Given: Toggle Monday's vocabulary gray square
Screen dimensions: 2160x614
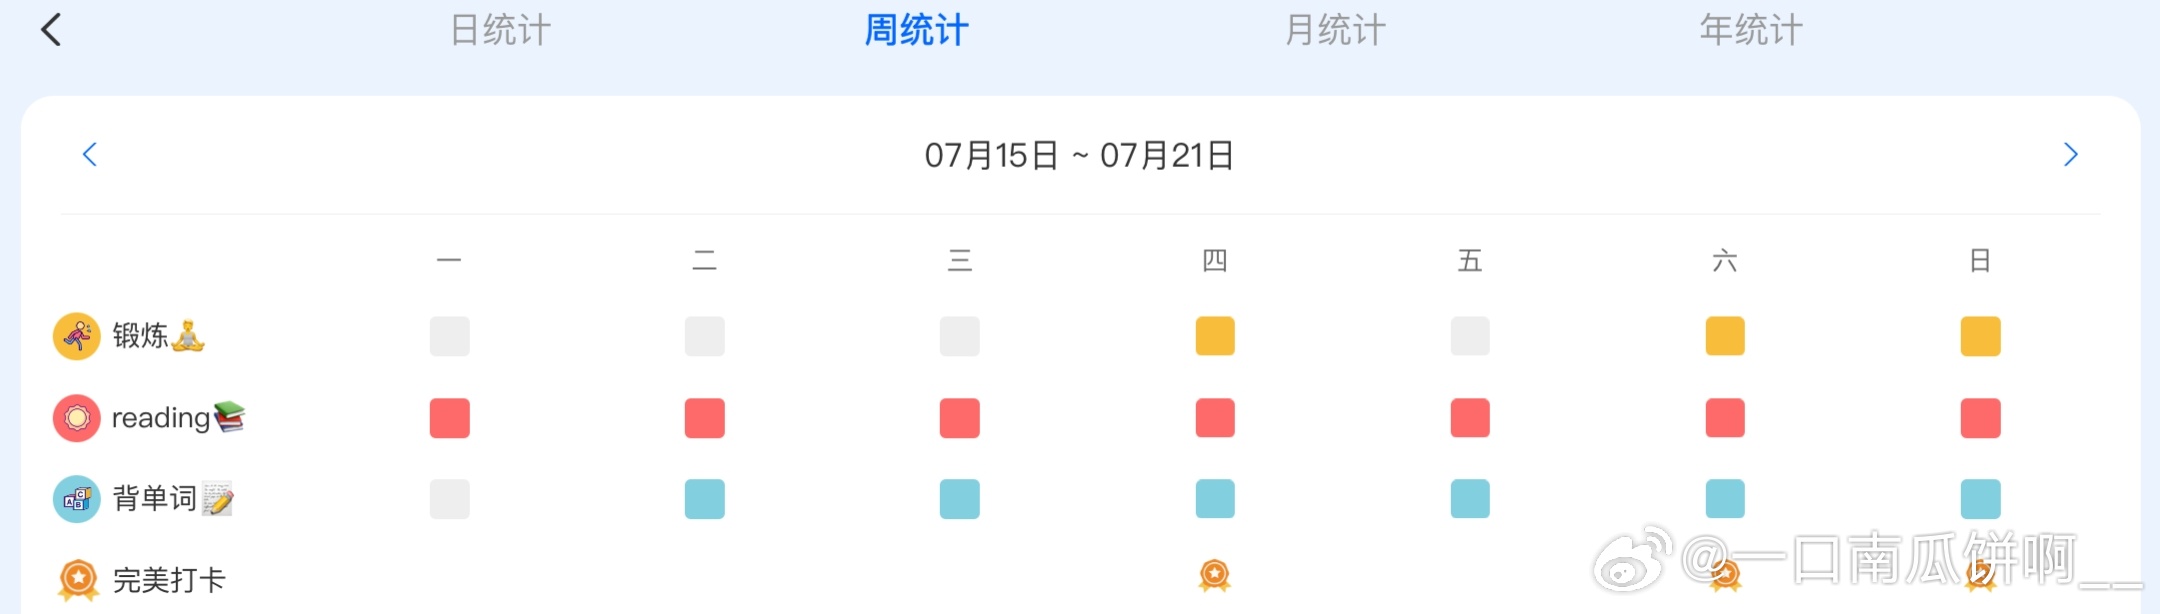Looking at the screenshot, I should (449, 498).
